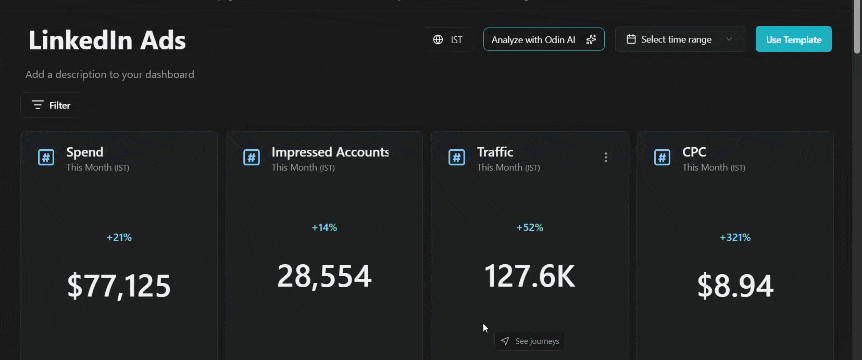
Task: Open the Filter button
Action: click(x=51, y=106)
